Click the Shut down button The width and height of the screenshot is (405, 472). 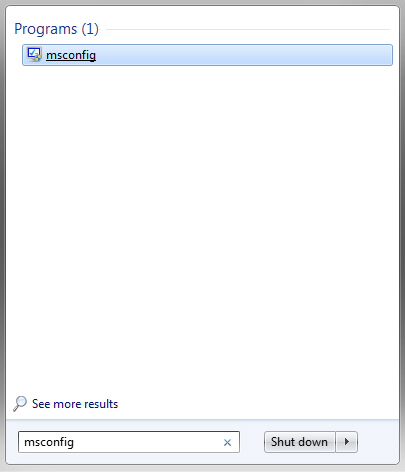point(299,442)
